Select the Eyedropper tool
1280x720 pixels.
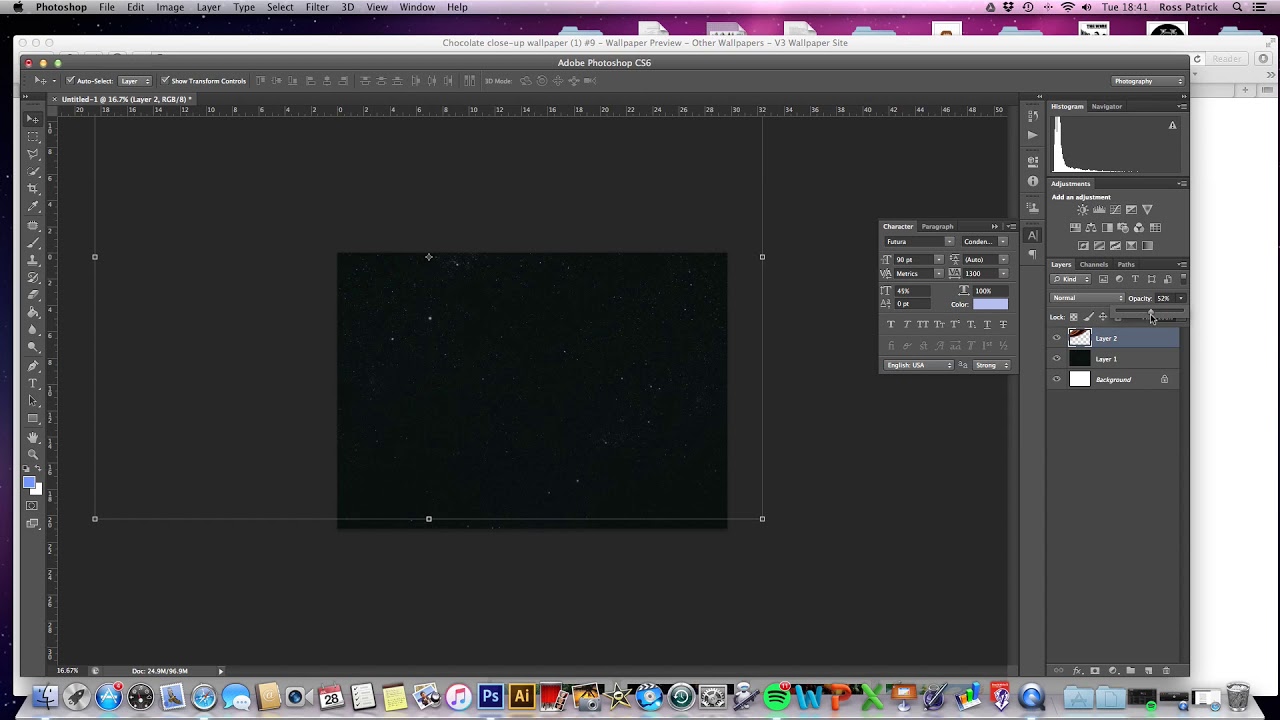pos(33,207)
